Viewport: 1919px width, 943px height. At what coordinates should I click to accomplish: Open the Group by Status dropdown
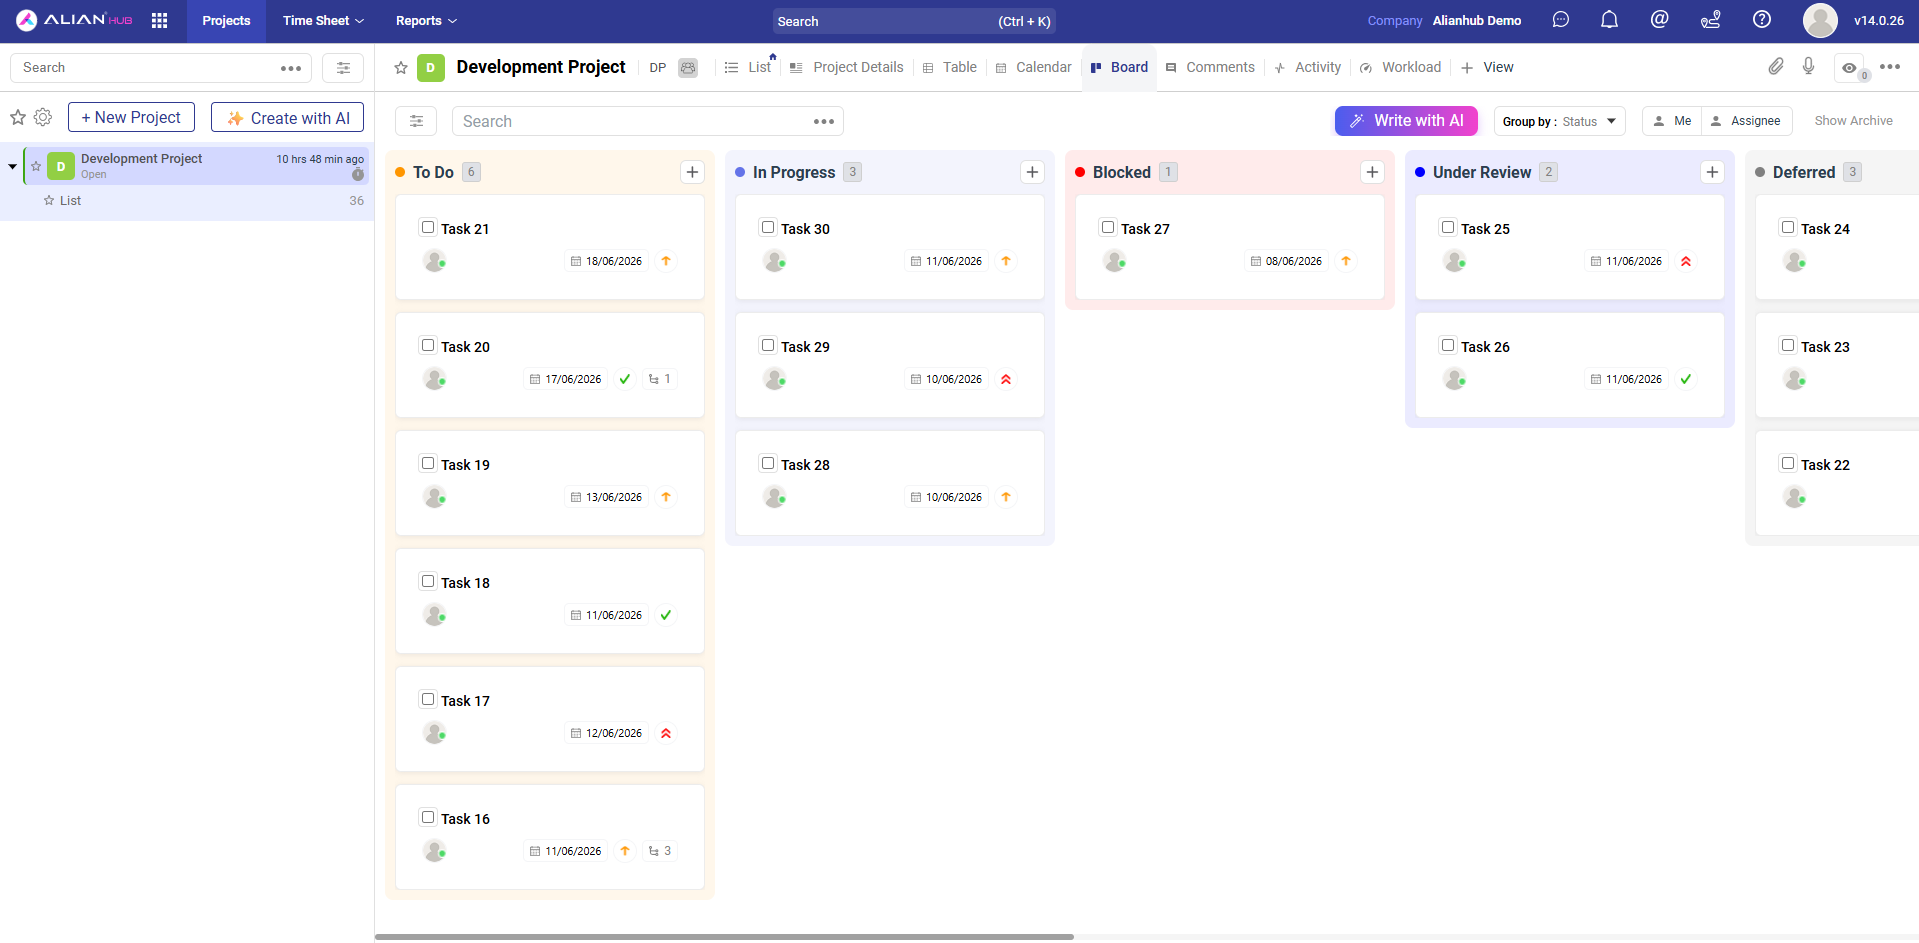1559,121
